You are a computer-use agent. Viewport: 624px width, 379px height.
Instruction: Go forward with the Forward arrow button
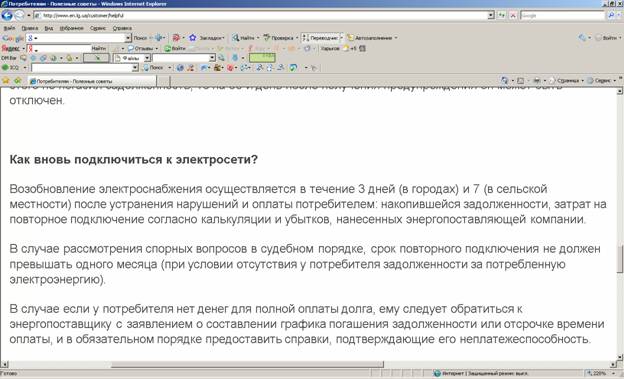coord(19,16)
